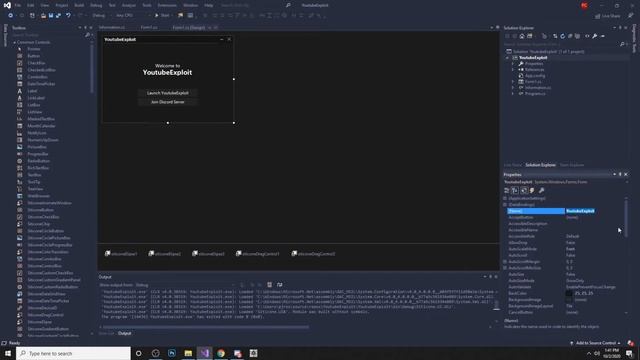Click the Output horizontal scrollbar
640x360 pixels.
tap(206, 327)
